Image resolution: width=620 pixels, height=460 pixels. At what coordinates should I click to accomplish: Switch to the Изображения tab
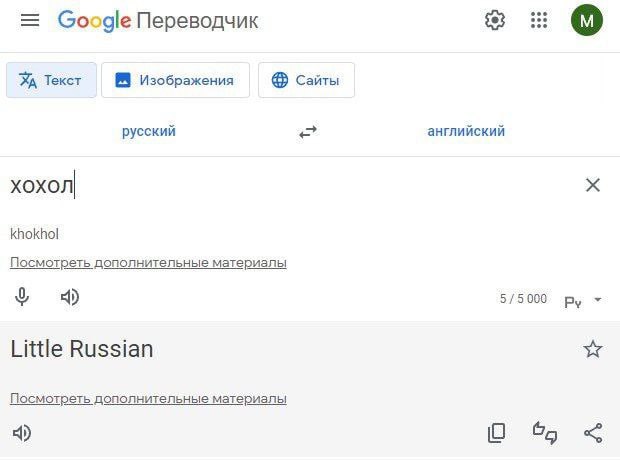(175, 81)
